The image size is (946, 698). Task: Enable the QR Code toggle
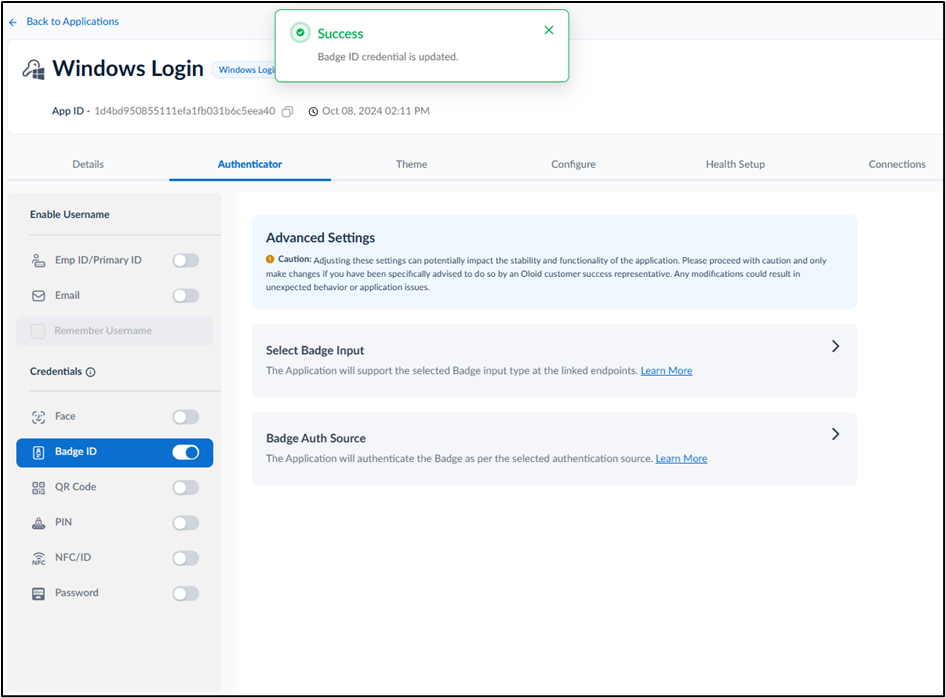pos(186,487)
